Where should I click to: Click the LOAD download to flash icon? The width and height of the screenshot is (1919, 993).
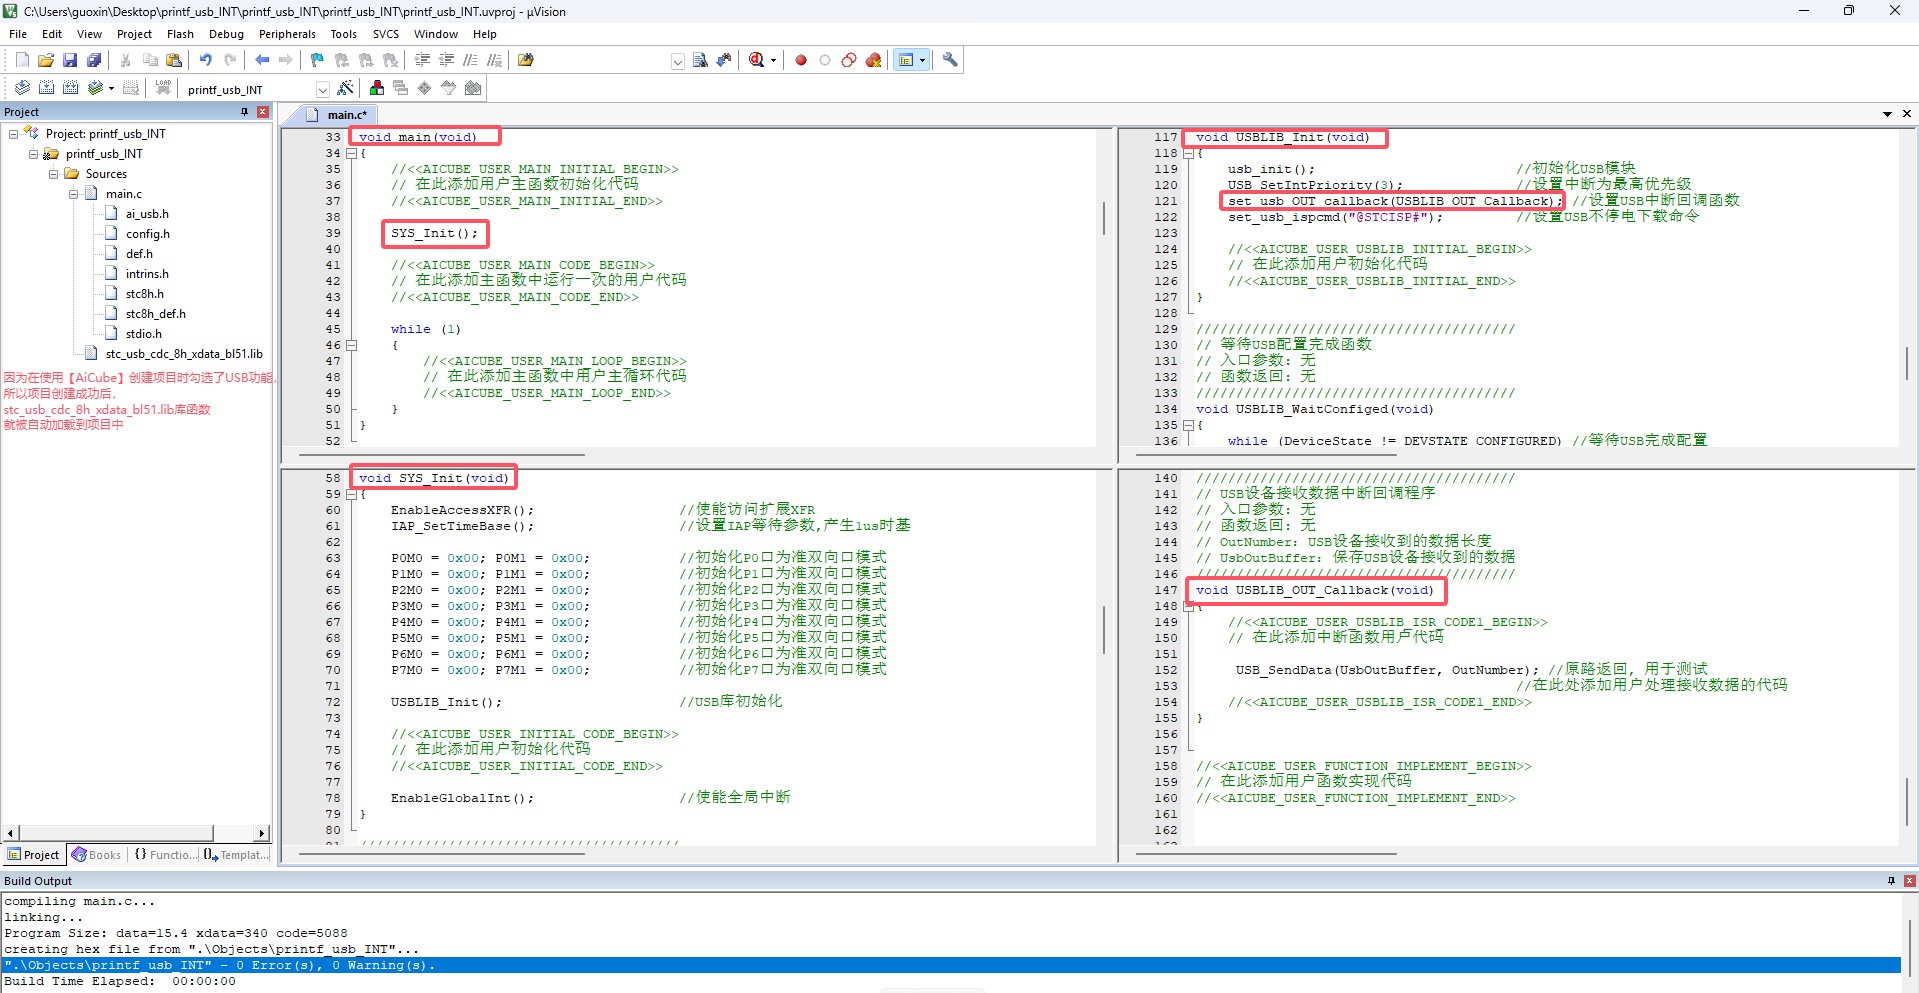[x=163, y=88]
